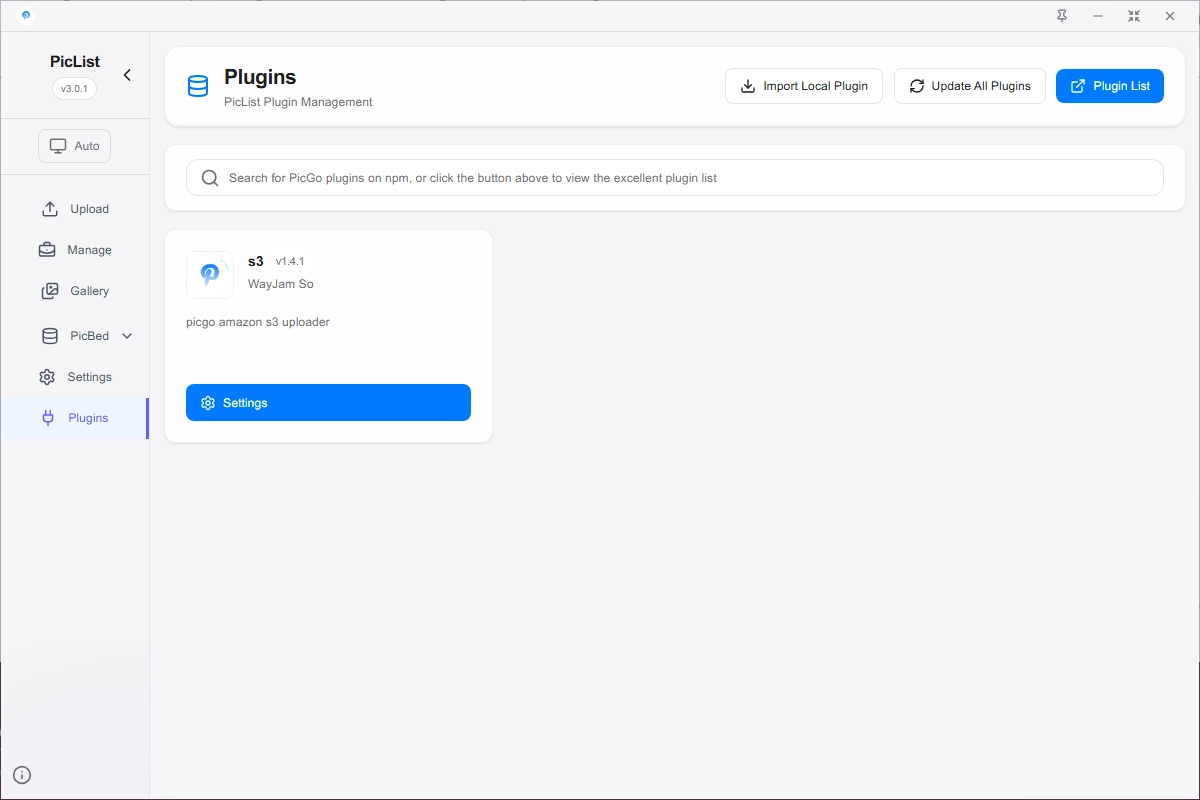
Task: Click the Plugins page heading
Action: (260, 77)
